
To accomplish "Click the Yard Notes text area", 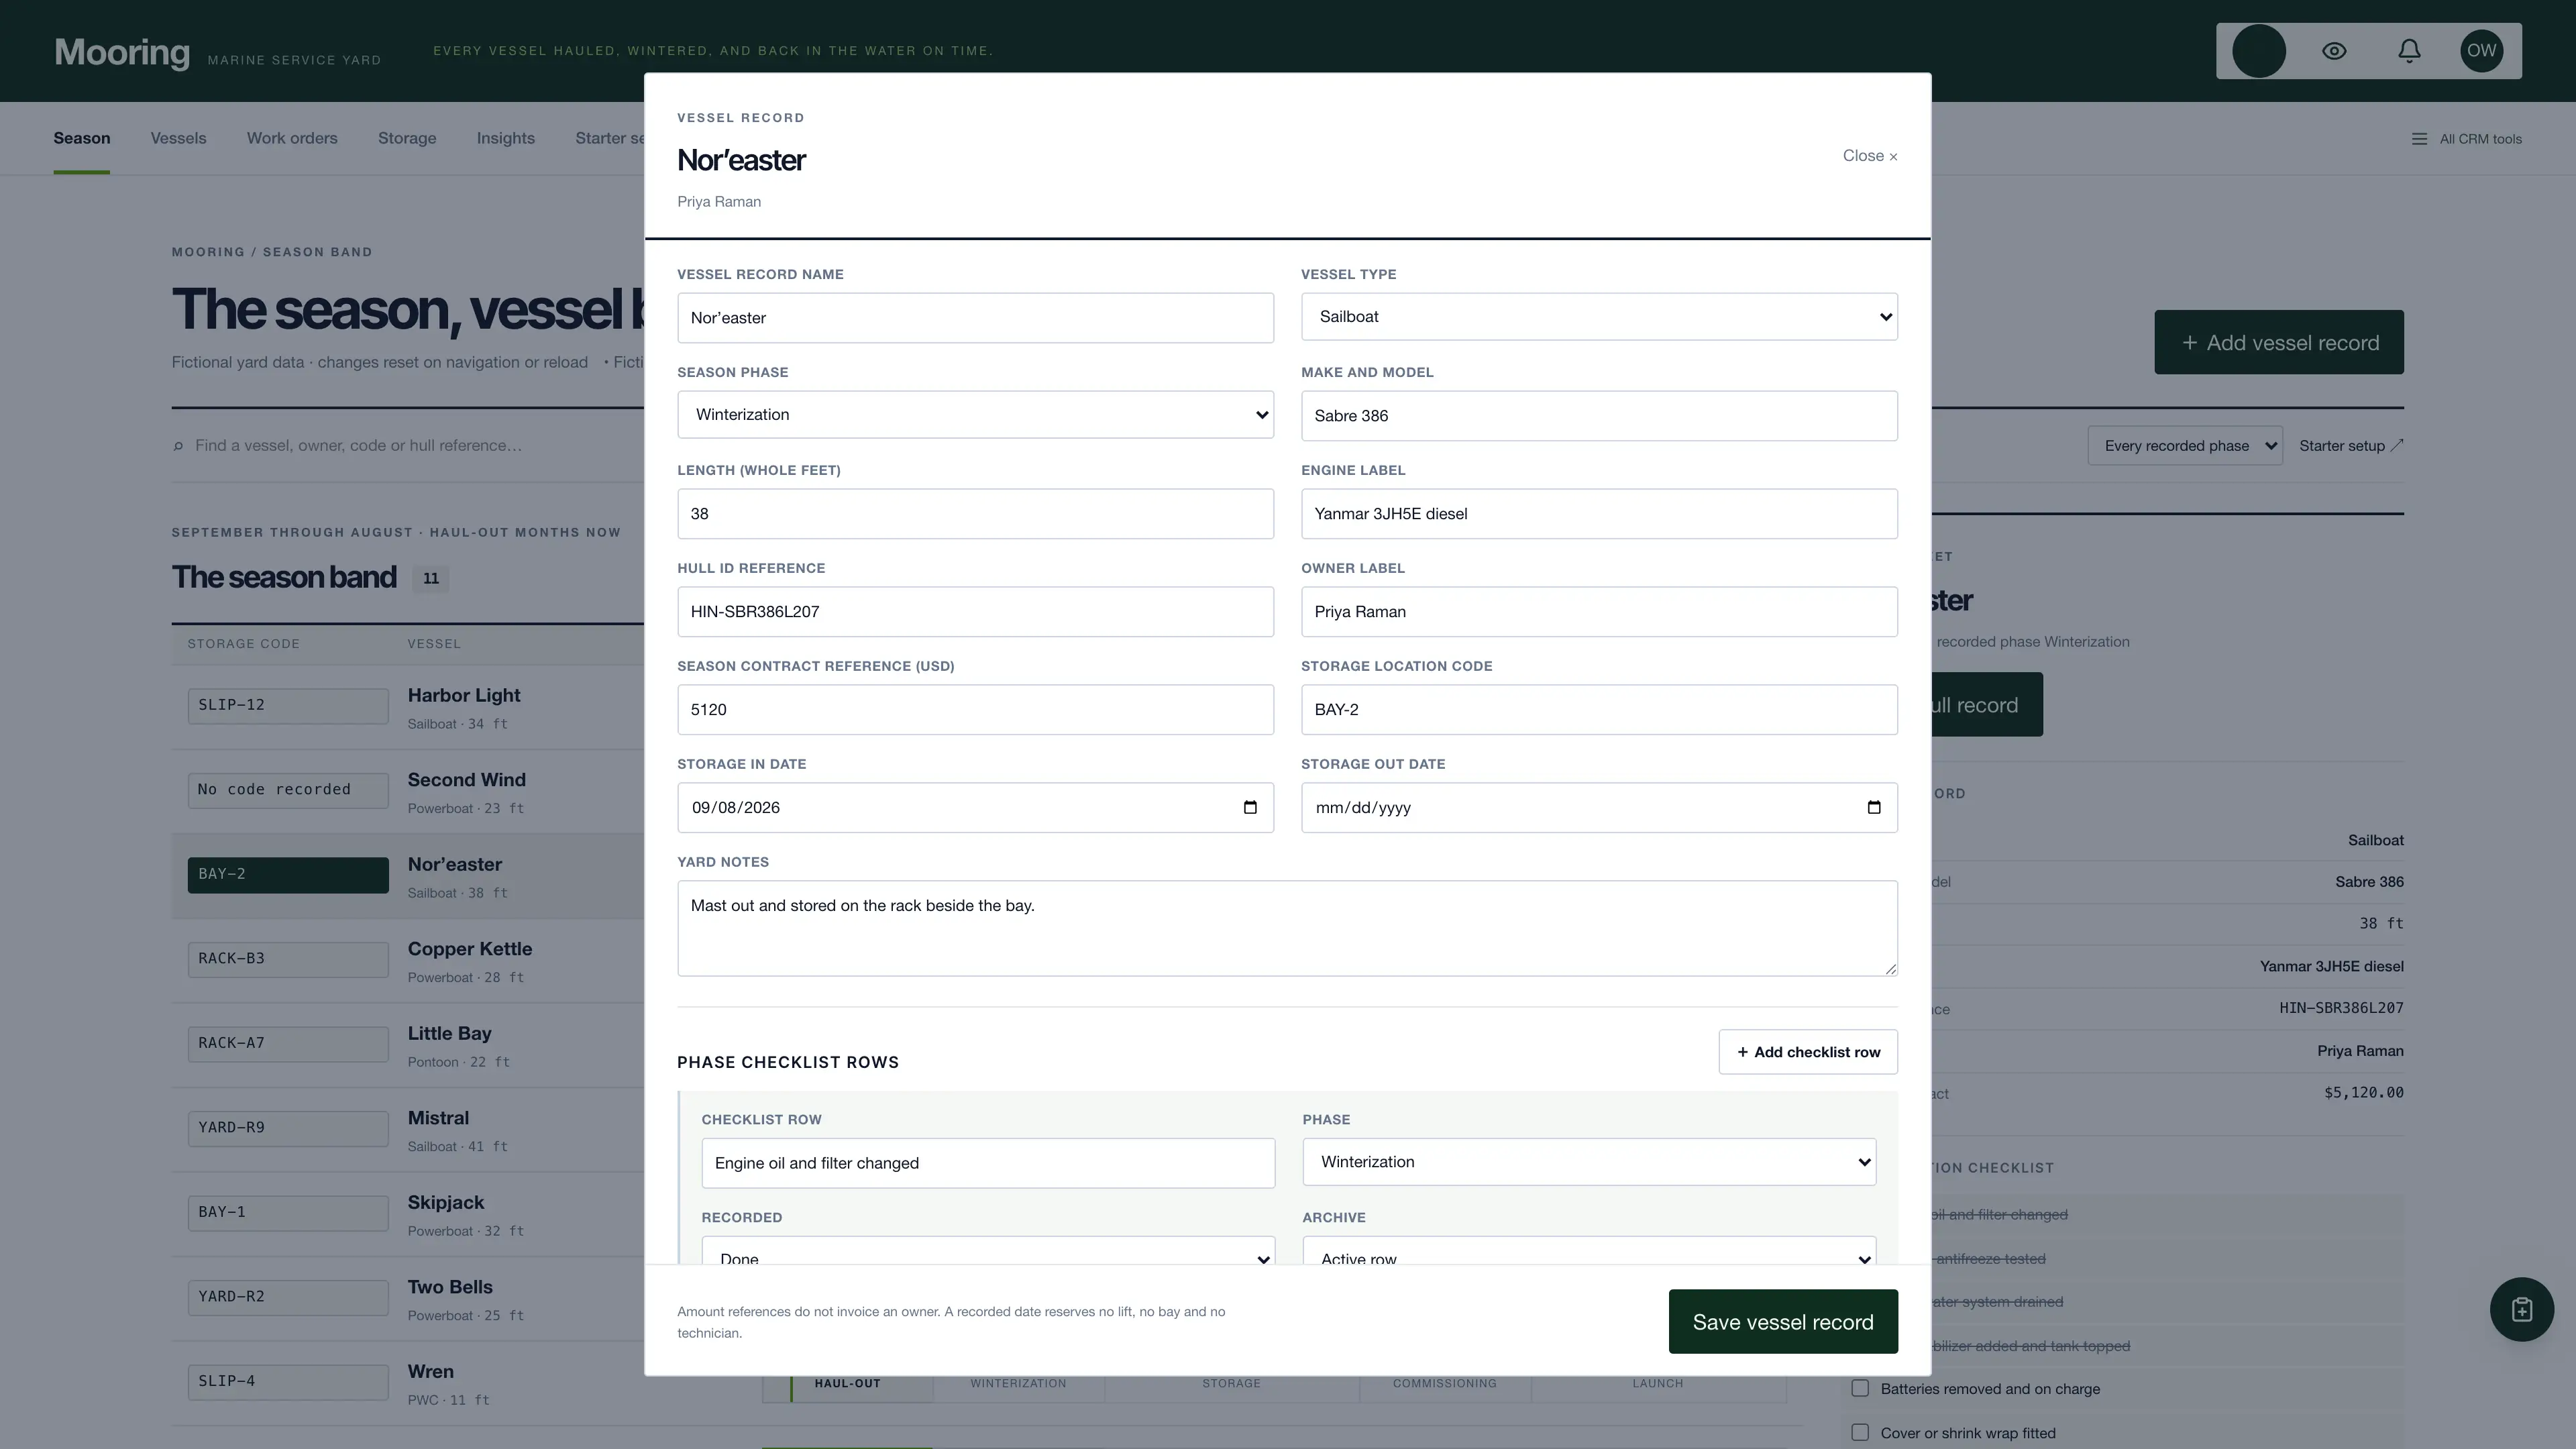I will pos(1287,928).
